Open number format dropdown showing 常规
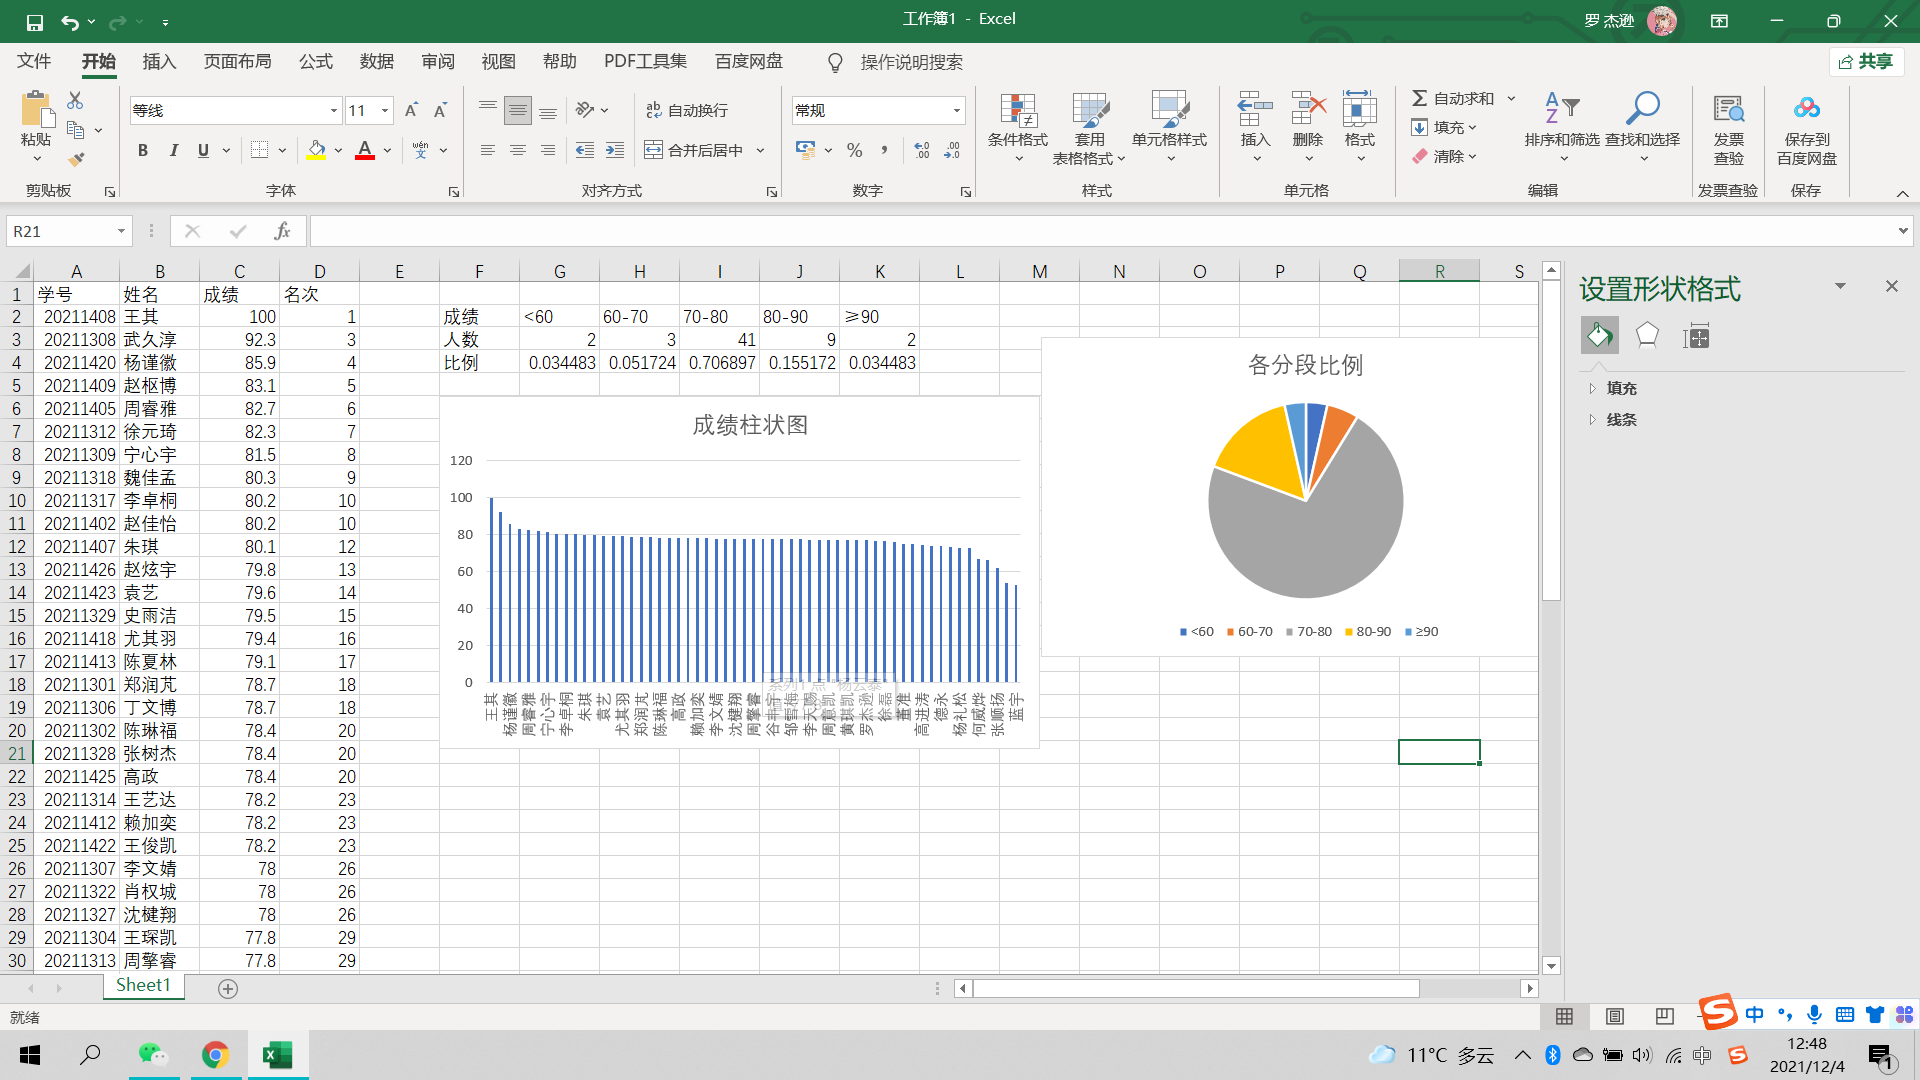Screen dimensions: 1920x1080 [x=956, y=110]
